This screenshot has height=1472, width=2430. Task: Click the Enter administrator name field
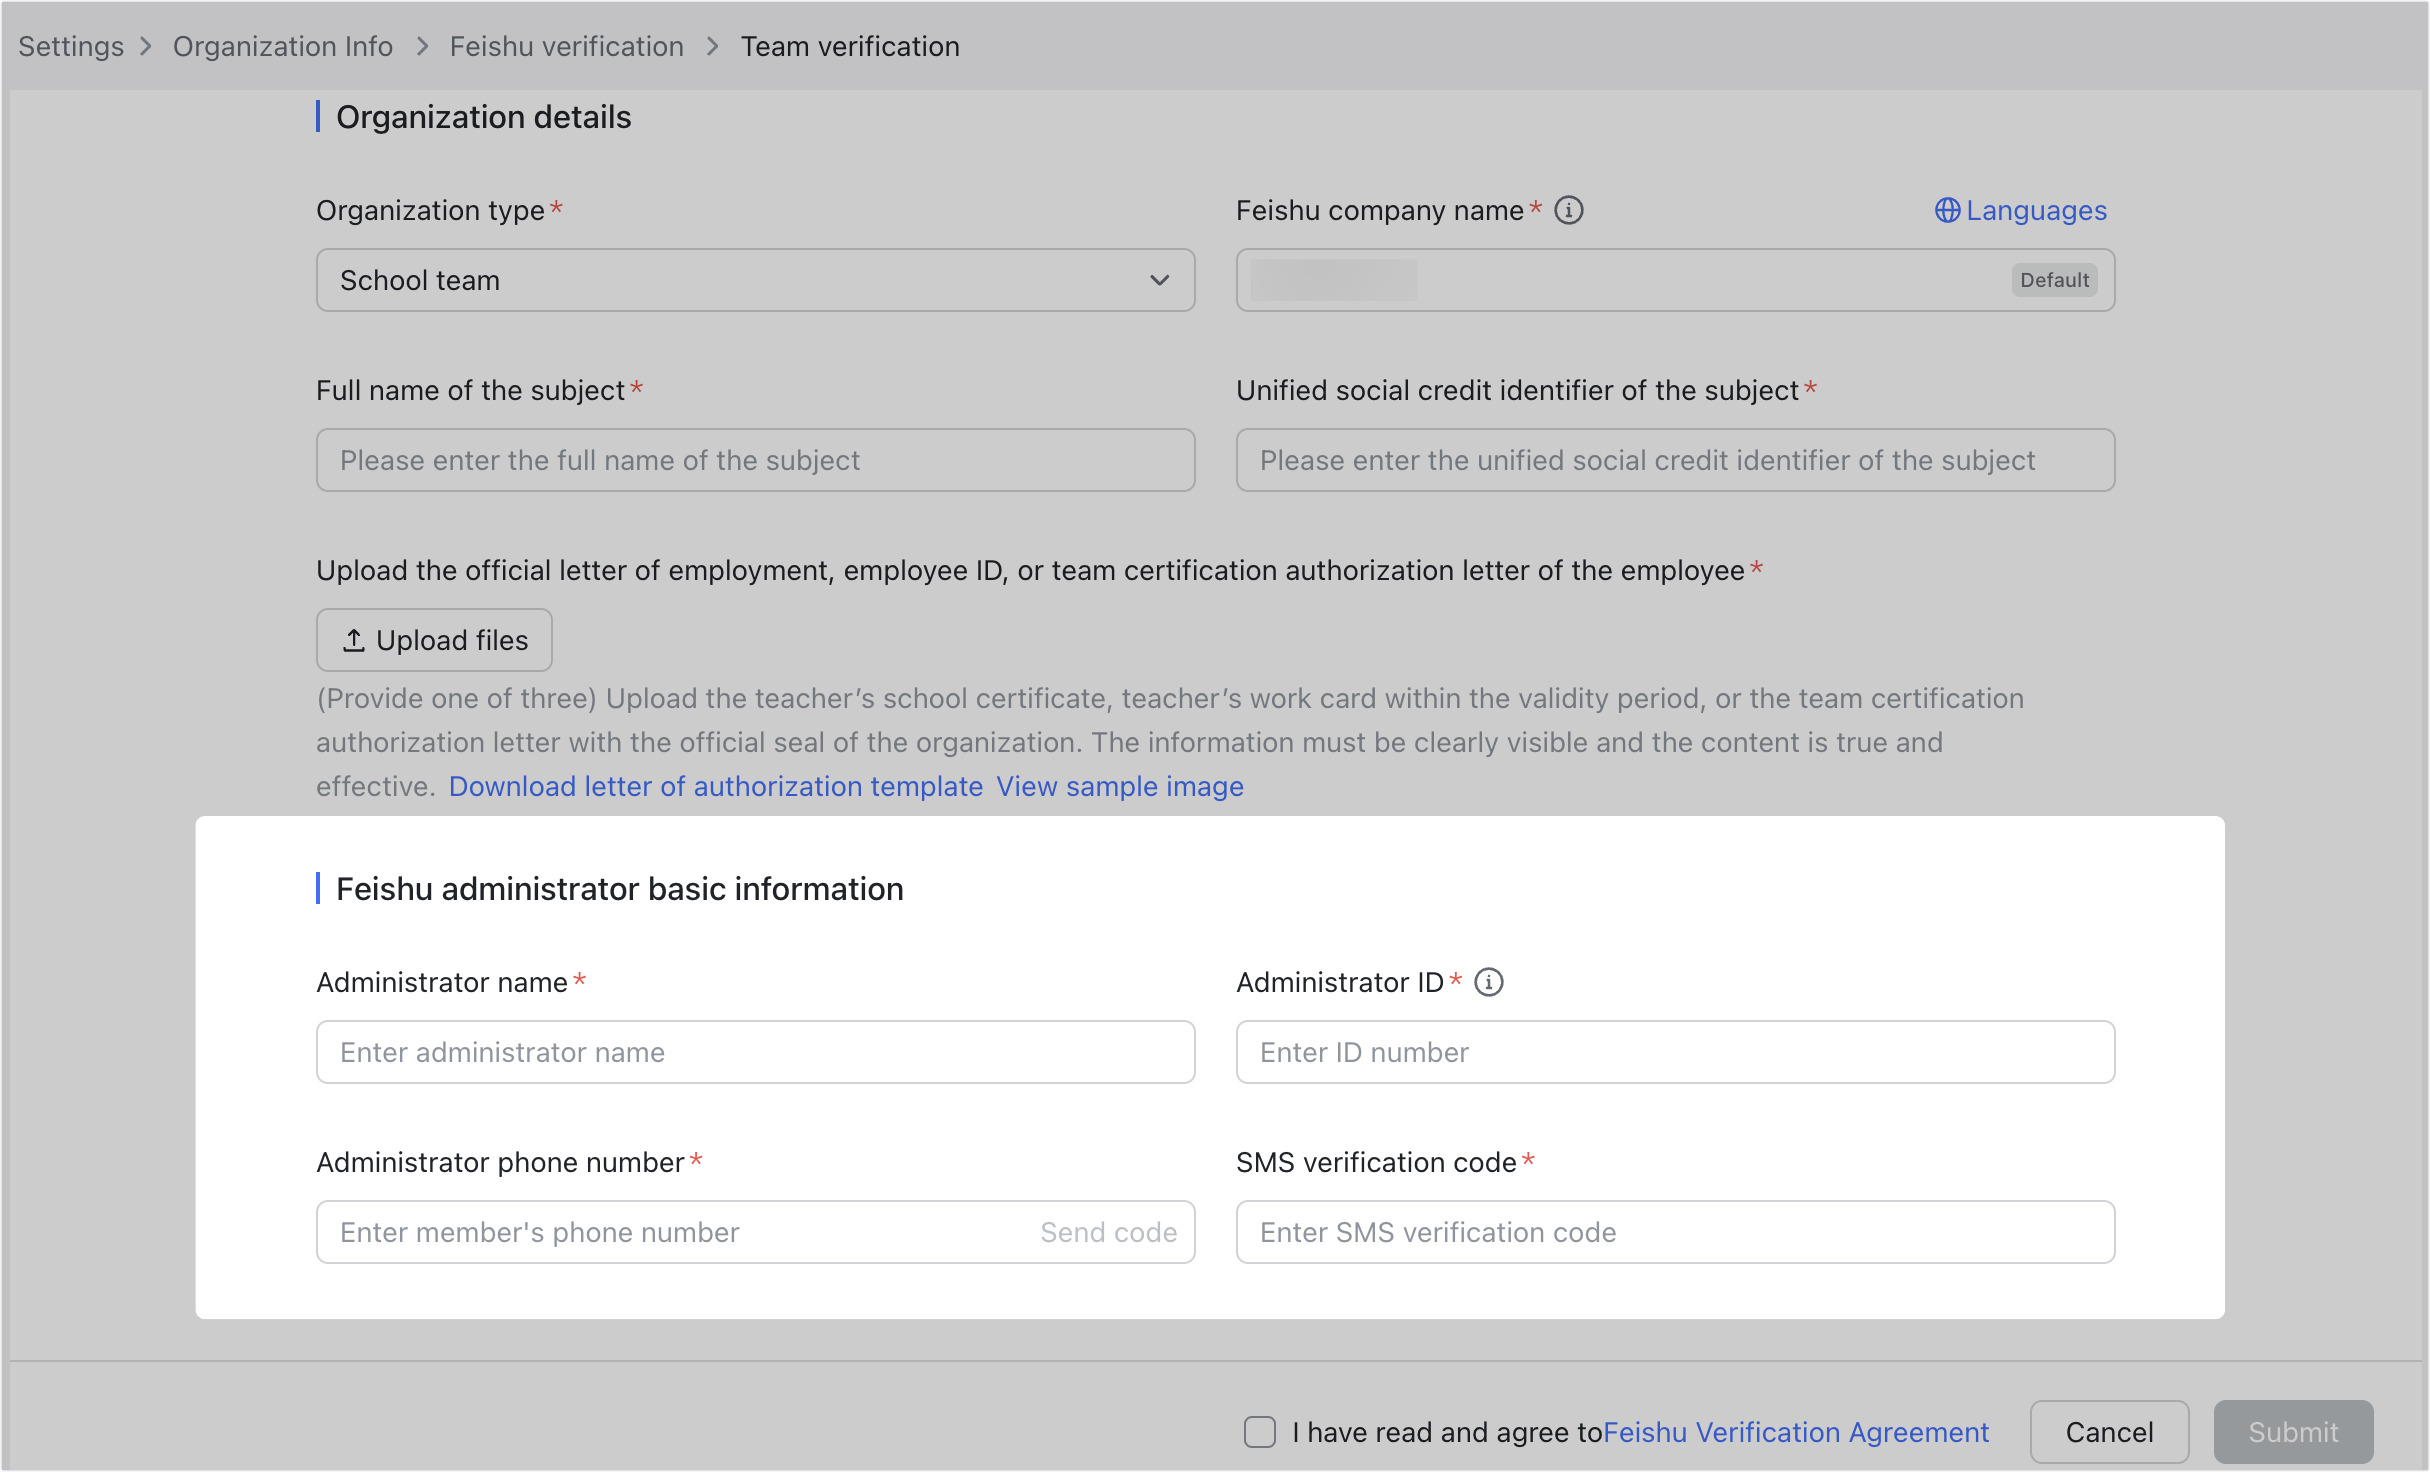click(755, 1051)
